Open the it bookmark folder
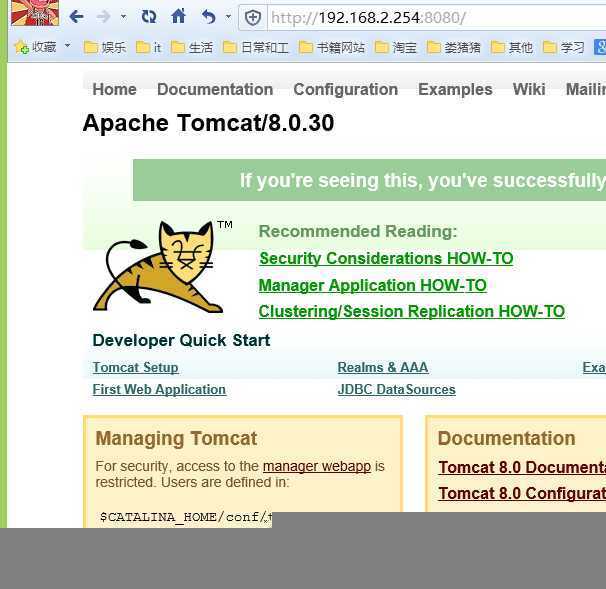 148,48
